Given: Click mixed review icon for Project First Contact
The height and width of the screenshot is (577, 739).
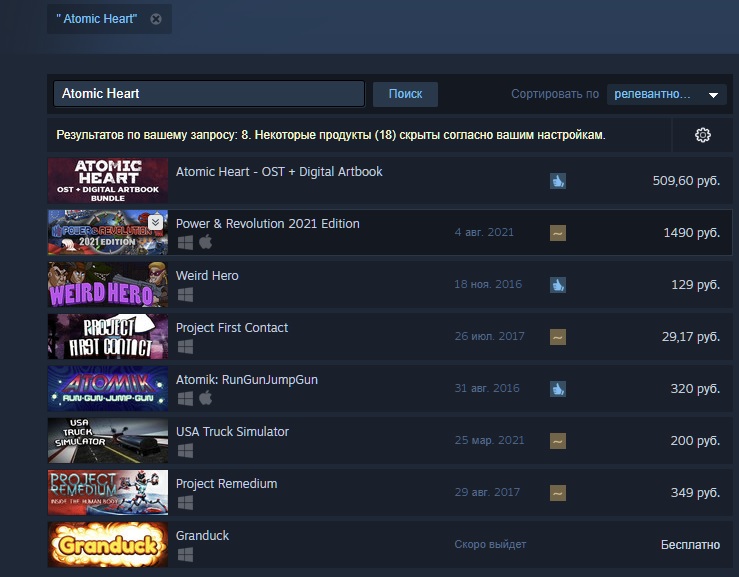Looking at the screenshot, I should tap(558, 337).
